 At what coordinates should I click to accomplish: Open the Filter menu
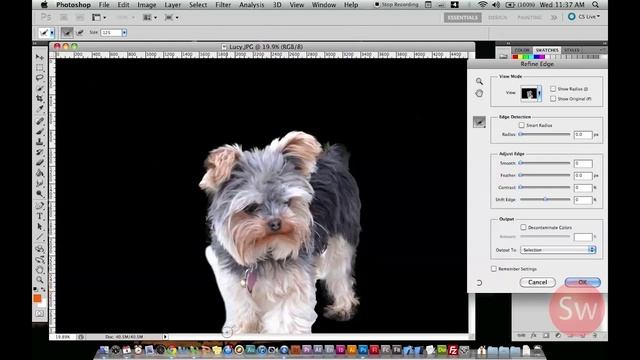tap(223, 5)
